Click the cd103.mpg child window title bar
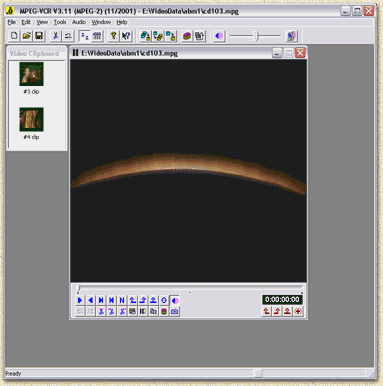The width and height of the screenshot is (383, 386). [x=188, y=53]
